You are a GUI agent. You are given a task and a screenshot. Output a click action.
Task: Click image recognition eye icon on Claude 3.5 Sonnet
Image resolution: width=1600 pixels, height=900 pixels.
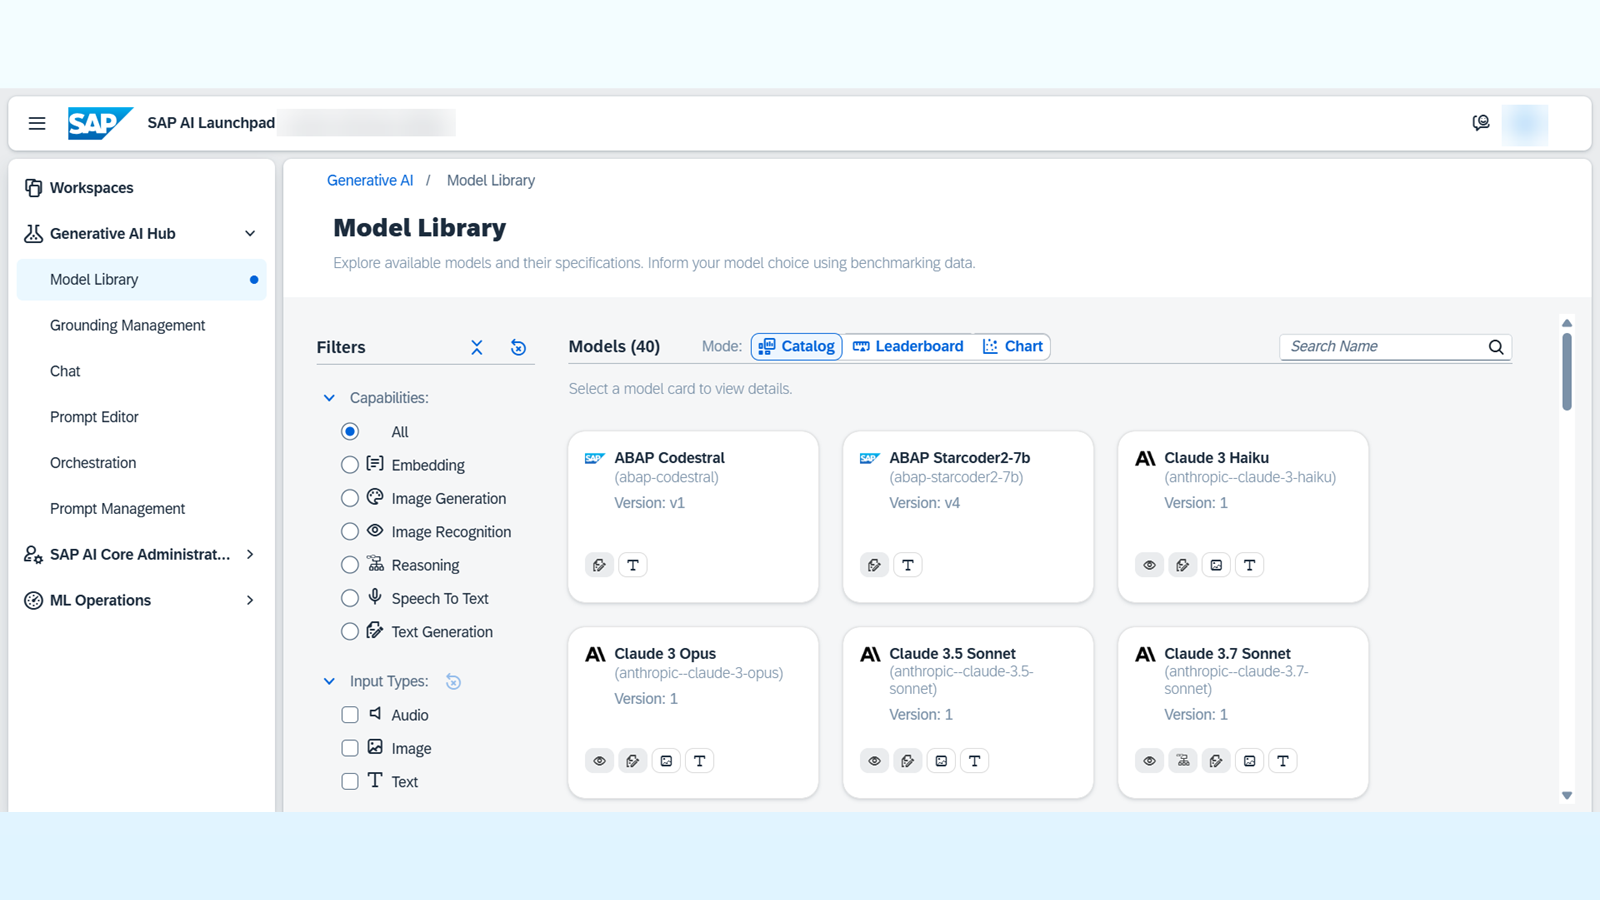[874, 761]
